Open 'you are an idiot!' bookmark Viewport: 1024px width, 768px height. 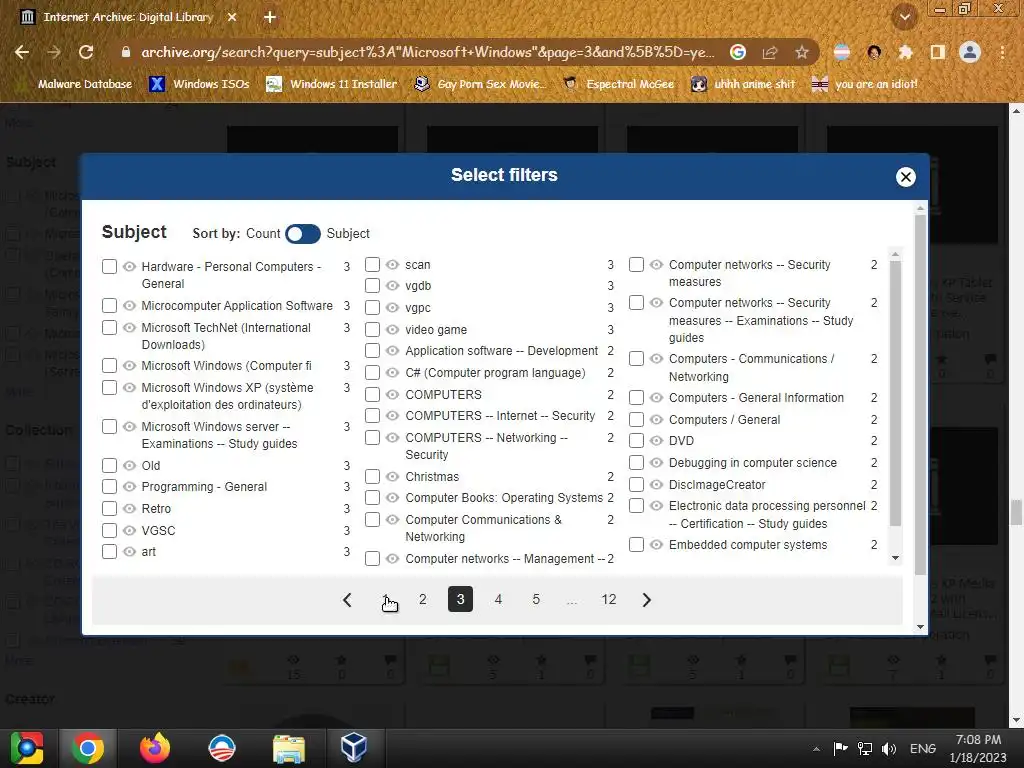(x=865, y=84)
